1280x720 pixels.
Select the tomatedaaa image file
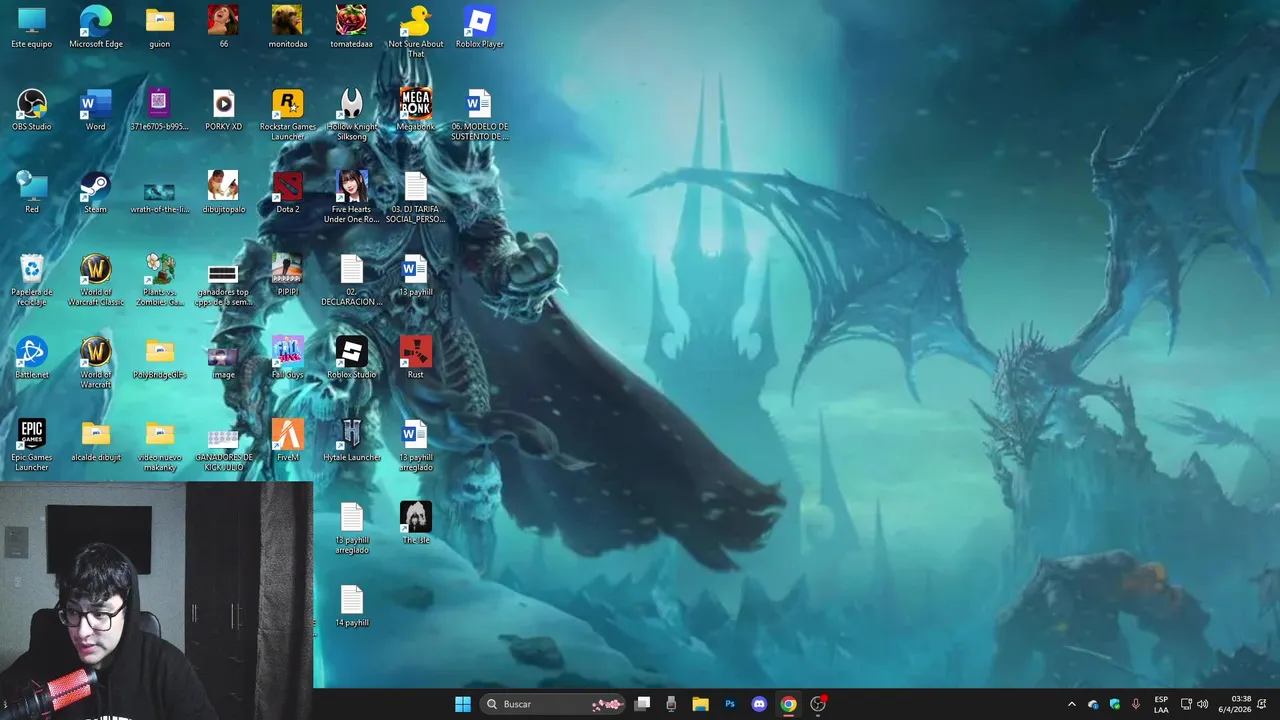(352, 27)
